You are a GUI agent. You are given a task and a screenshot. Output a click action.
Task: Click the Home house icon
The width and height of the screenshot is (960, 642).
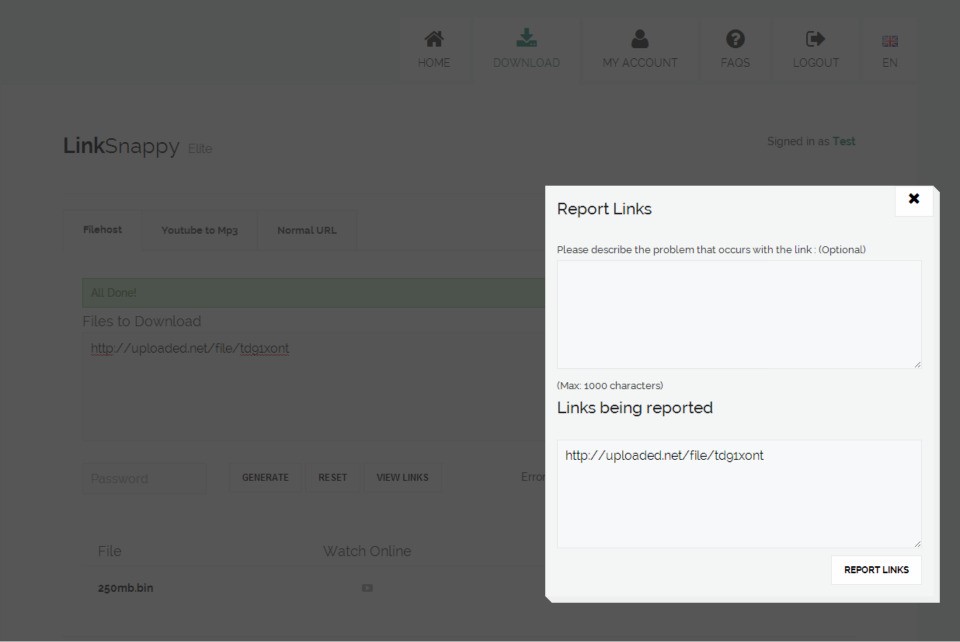[x=434, y=39]
